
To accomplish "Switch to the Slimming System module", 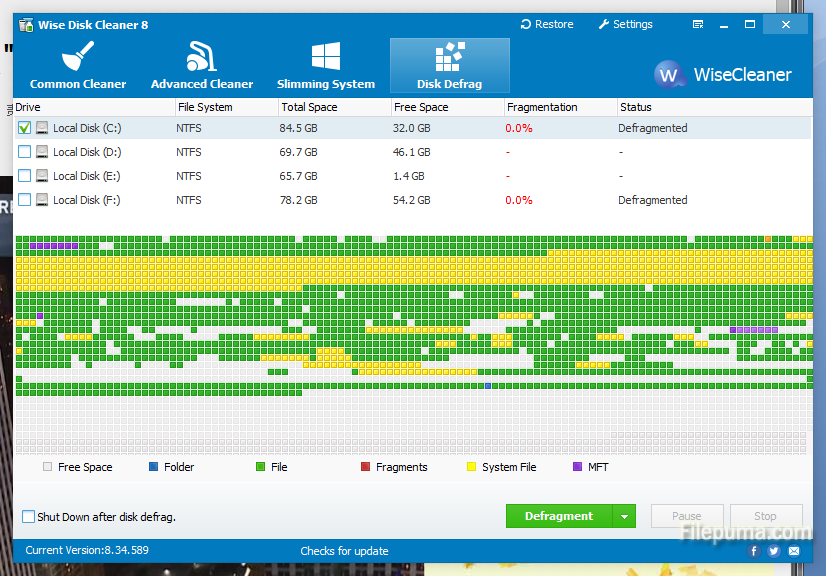I will pos(326,66).
